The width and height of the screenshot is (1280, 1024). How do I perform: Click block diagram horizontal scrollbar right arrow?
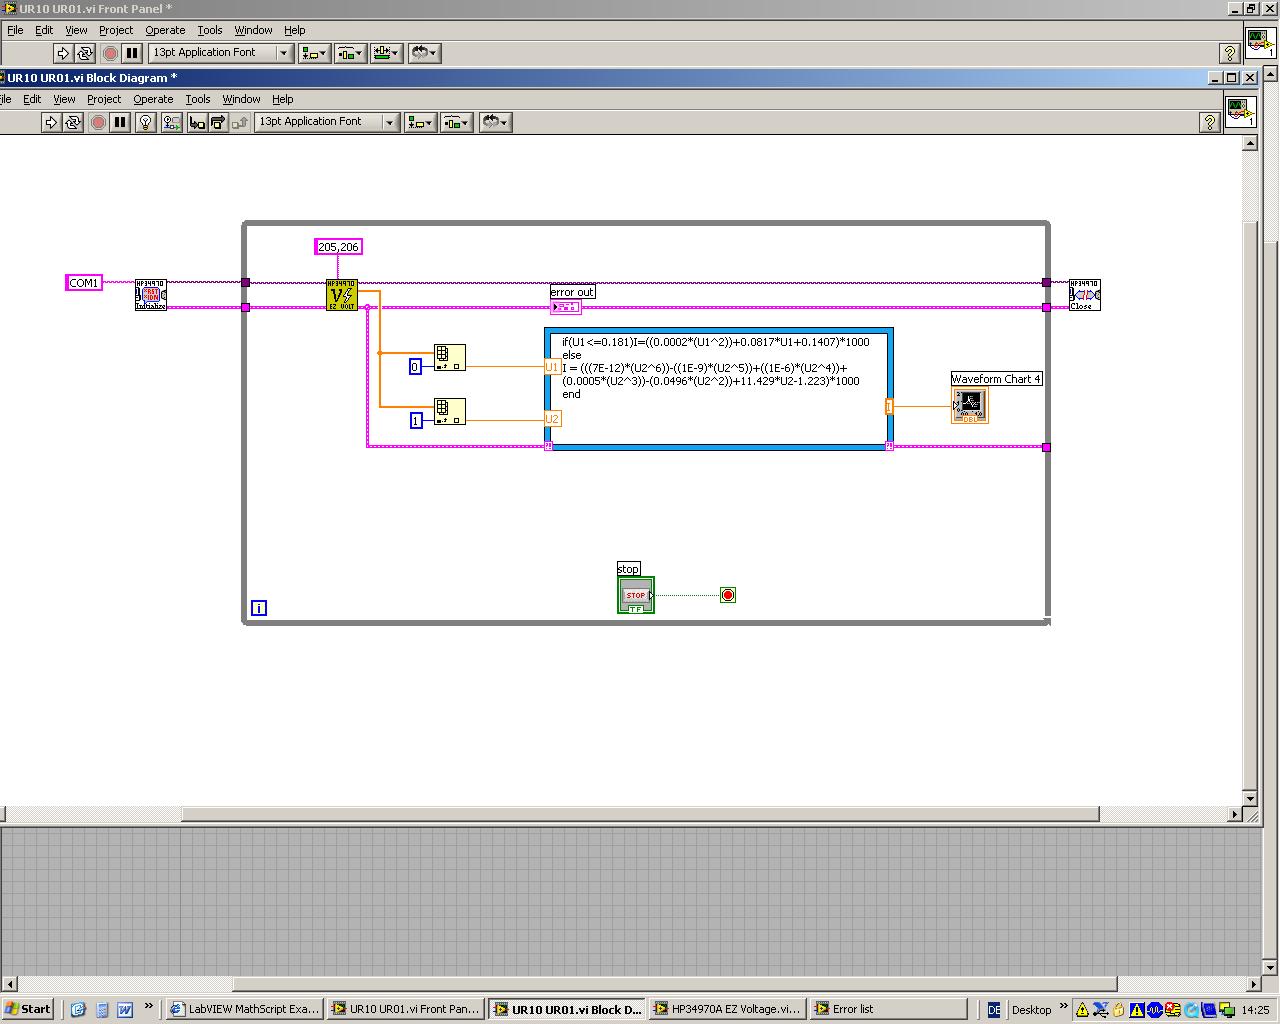1235,814
